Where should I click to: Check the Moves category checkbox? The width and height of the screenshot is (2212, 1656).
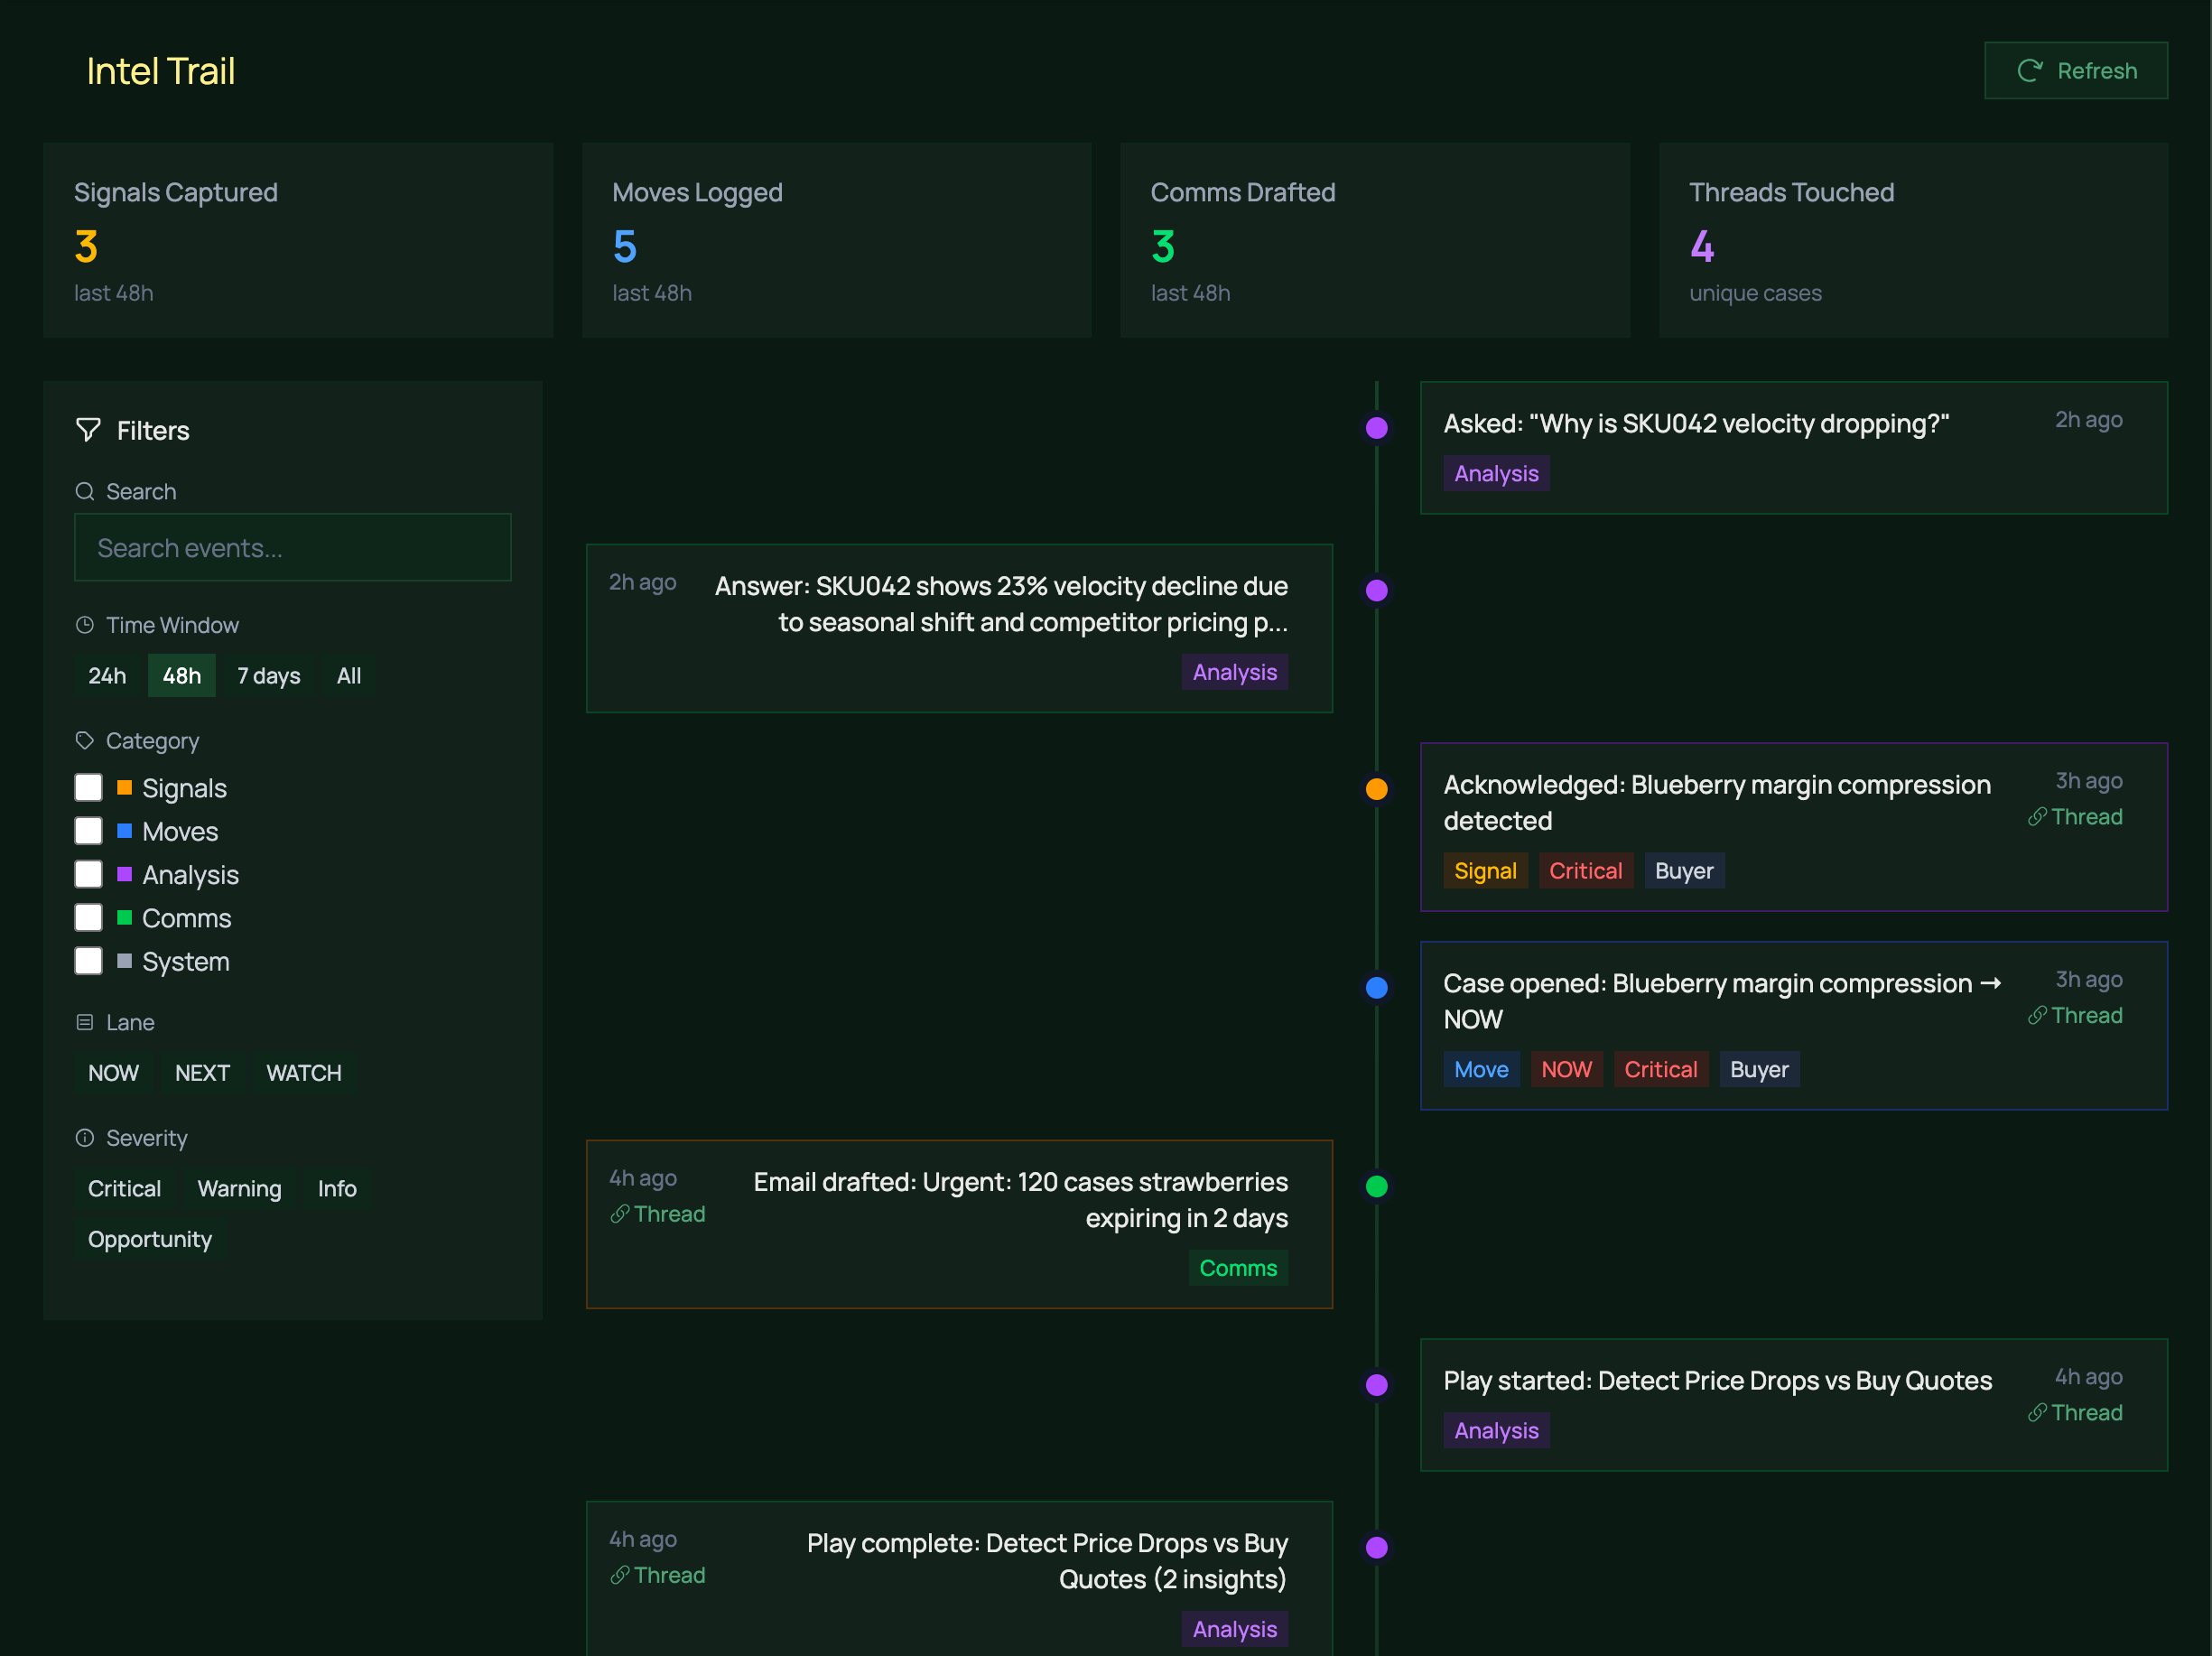point(89,831)
